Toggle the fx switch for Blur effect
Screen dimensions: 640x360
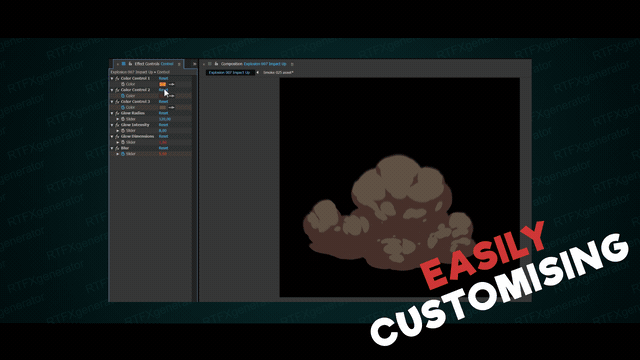(x=117, y=148)
